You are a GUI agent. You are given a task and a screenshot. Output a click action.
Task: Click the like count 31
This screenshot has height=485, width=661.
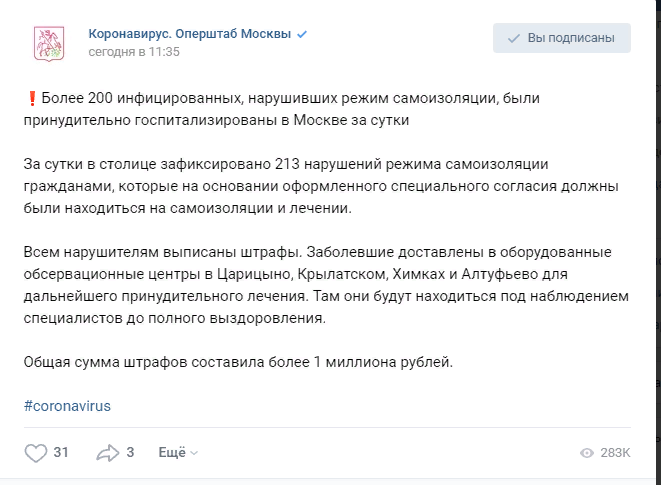tap(61, 453)
